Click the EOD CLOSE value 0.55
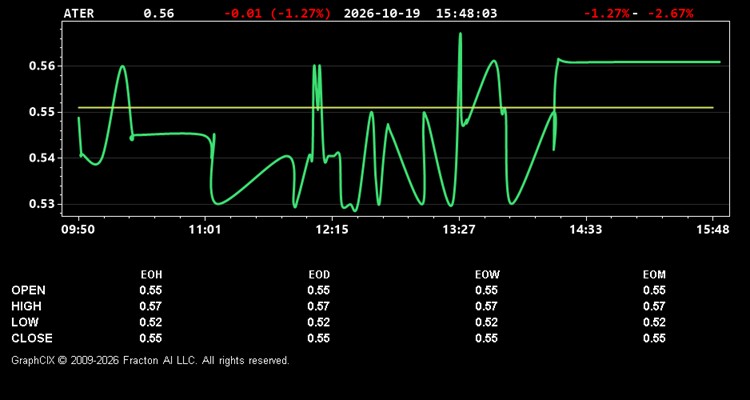Image resolution: width=750 pixels, height=400 pixels. [319, 338]
